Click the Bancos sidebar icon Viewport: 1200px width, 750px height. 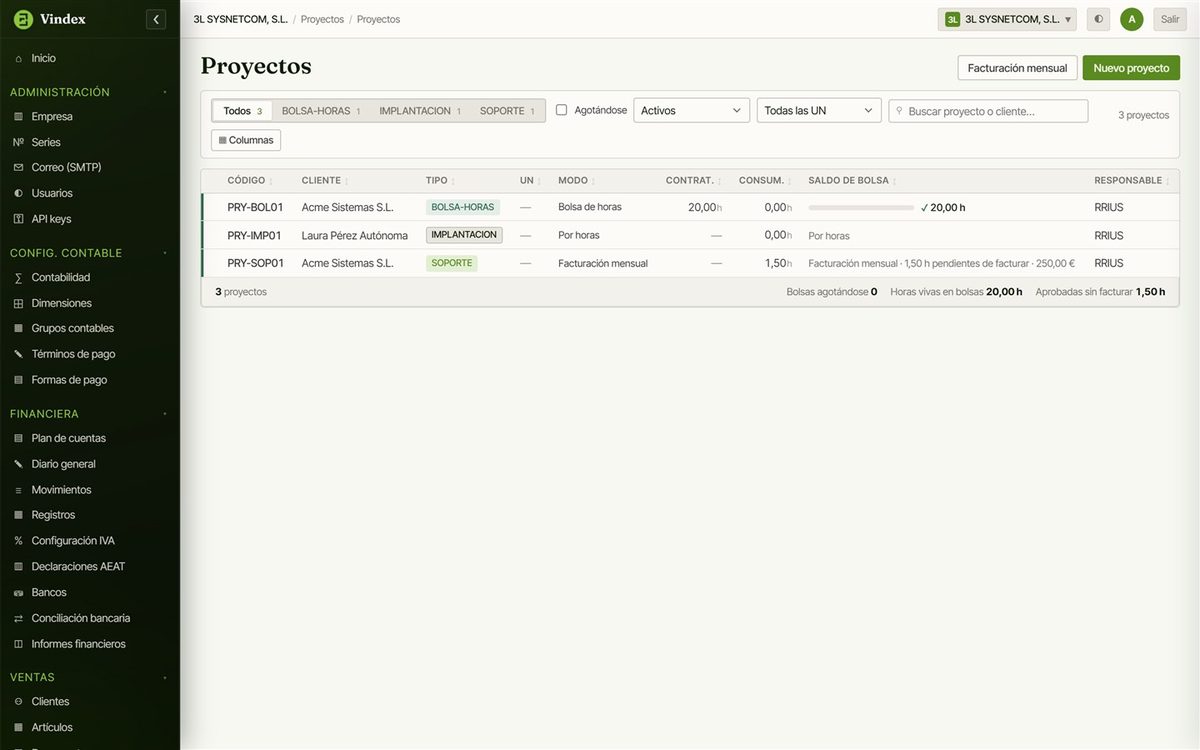coord(18,593)
